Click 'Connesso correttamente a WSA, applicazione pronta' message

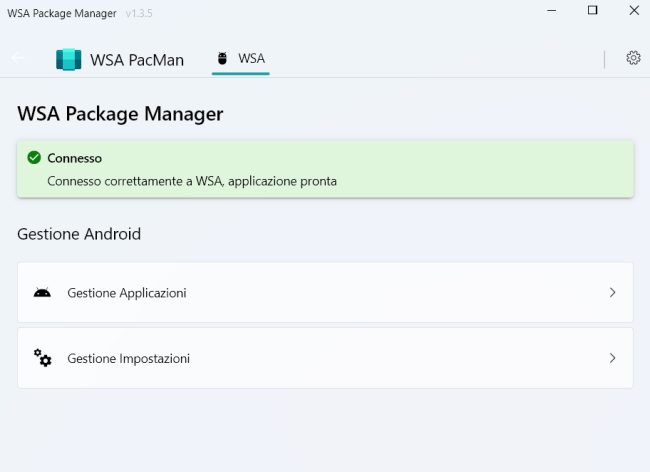click(x=192, y=181)
